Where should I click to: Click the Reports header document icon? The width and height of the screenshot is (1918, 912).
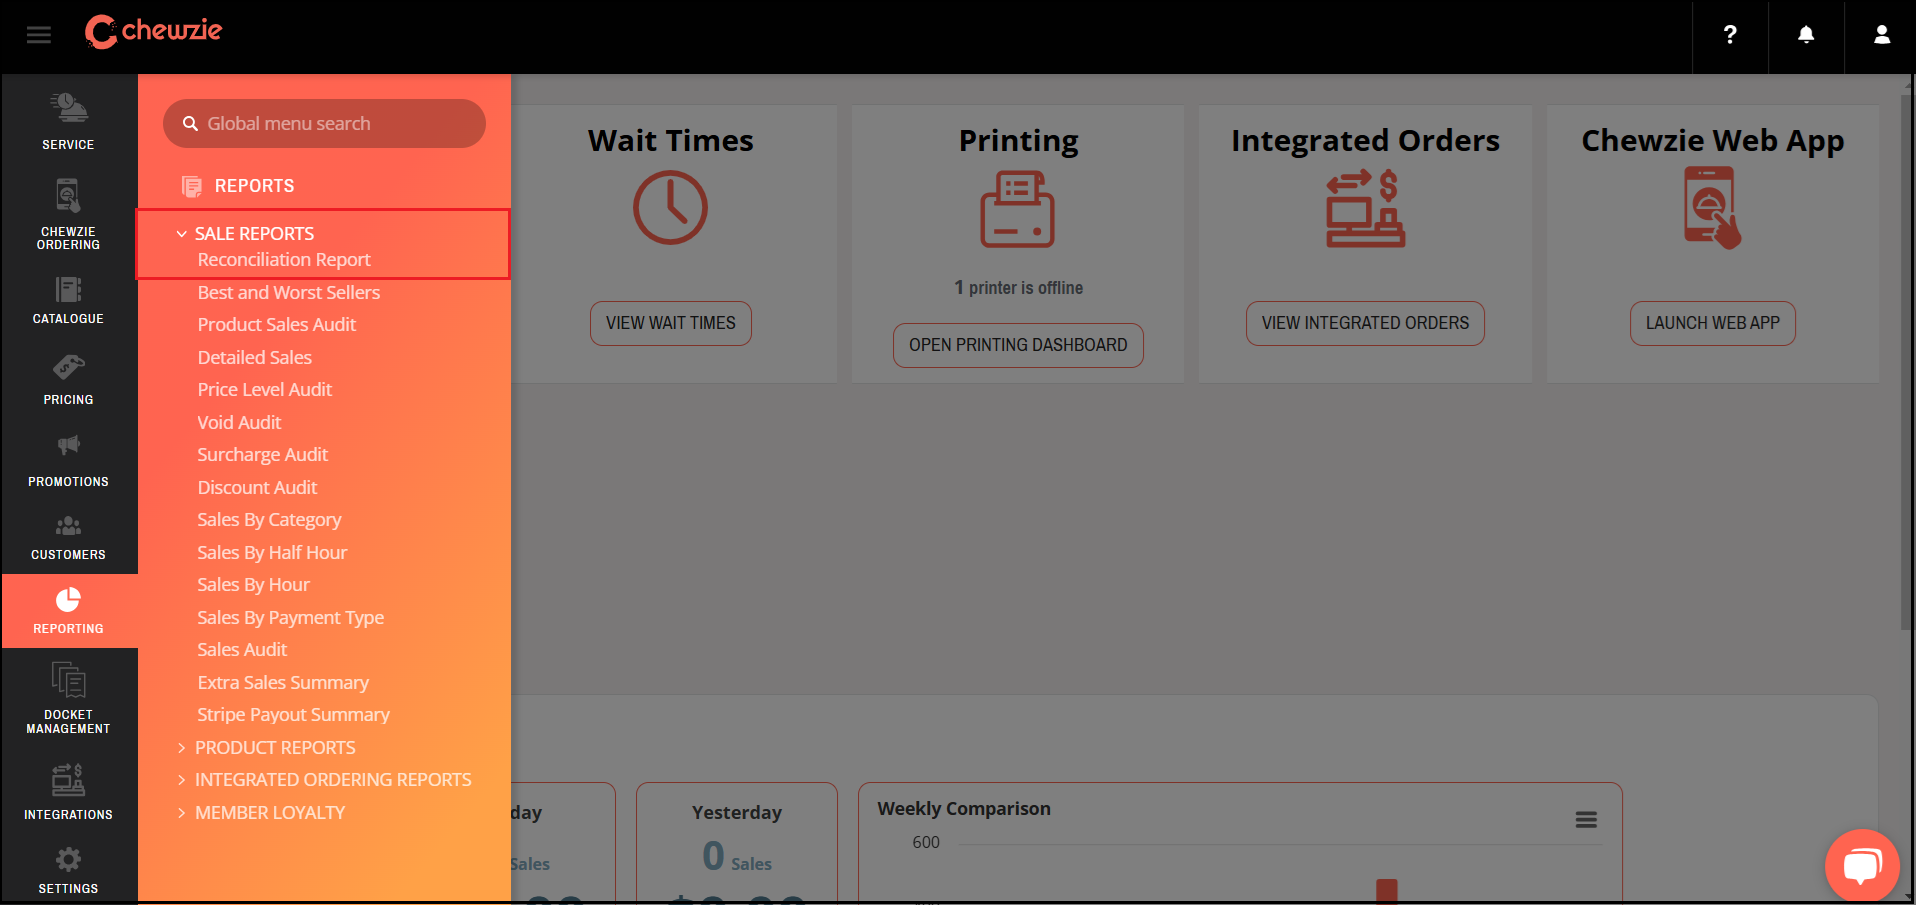coord(192,186)
